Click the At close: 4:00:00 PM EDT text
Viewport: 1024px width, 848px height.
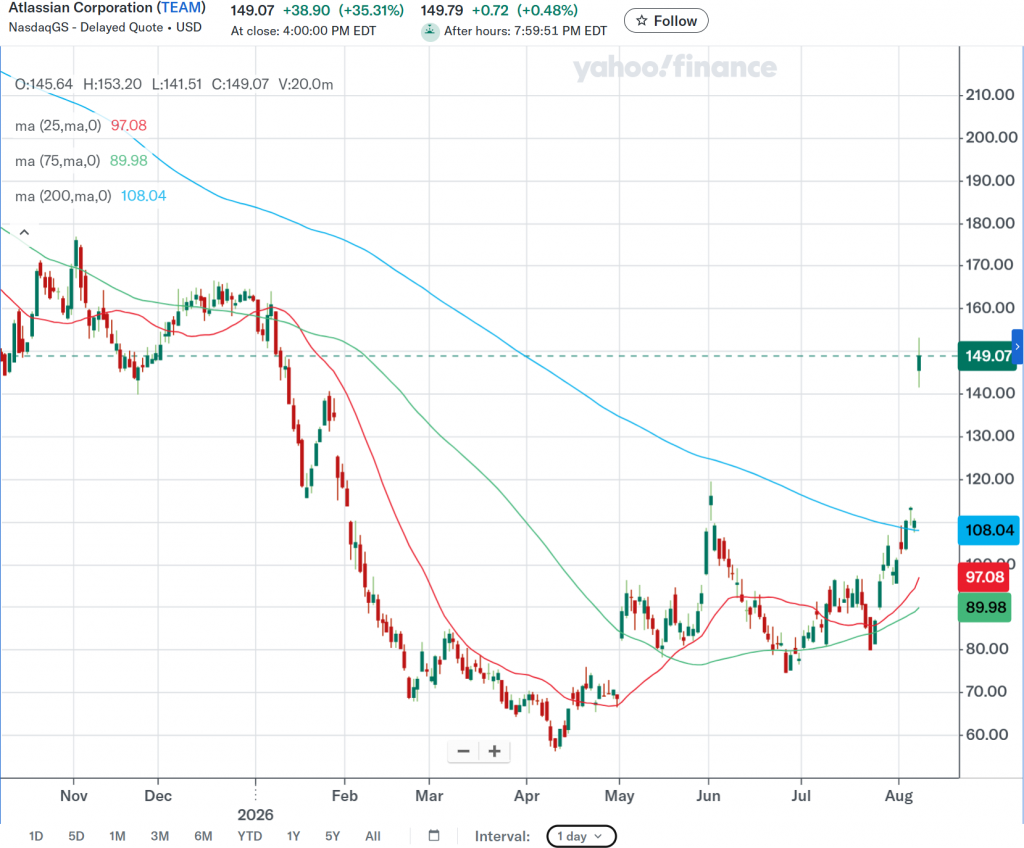[x=303, y=31]
